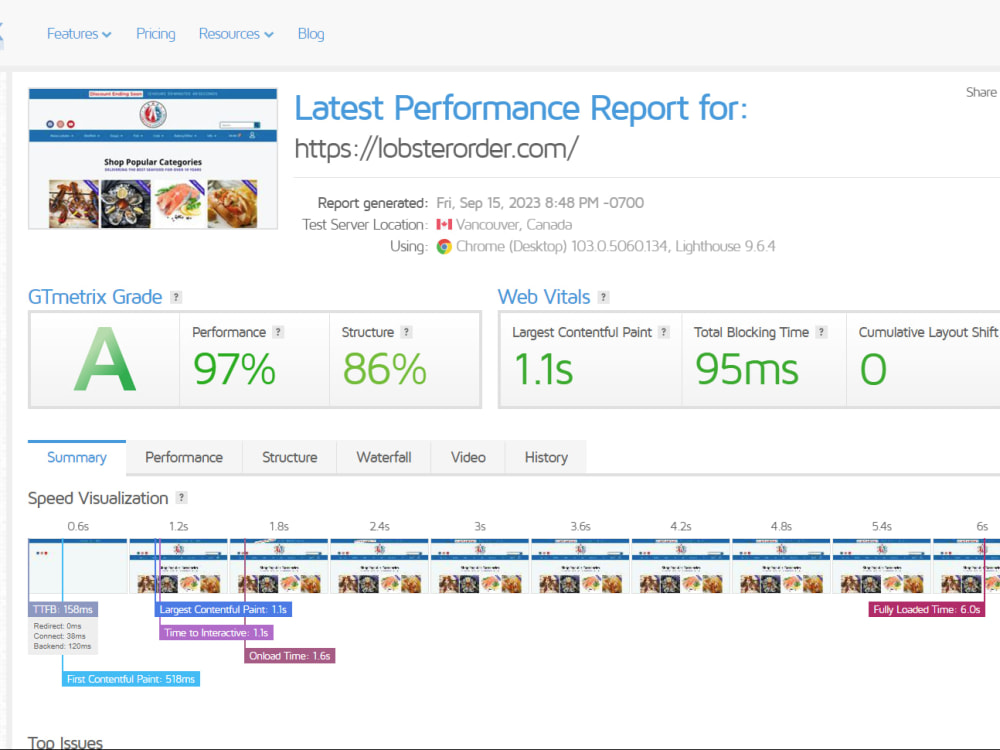Viewport: 1000px width, 750px height.
Task: Click the TTFB: 158ms marker
Action: pos(62,610)
